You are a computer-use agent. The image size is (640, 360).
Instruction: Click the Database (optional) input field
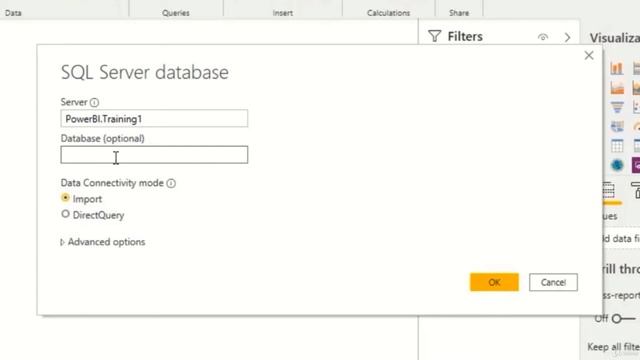pos(154,155)
